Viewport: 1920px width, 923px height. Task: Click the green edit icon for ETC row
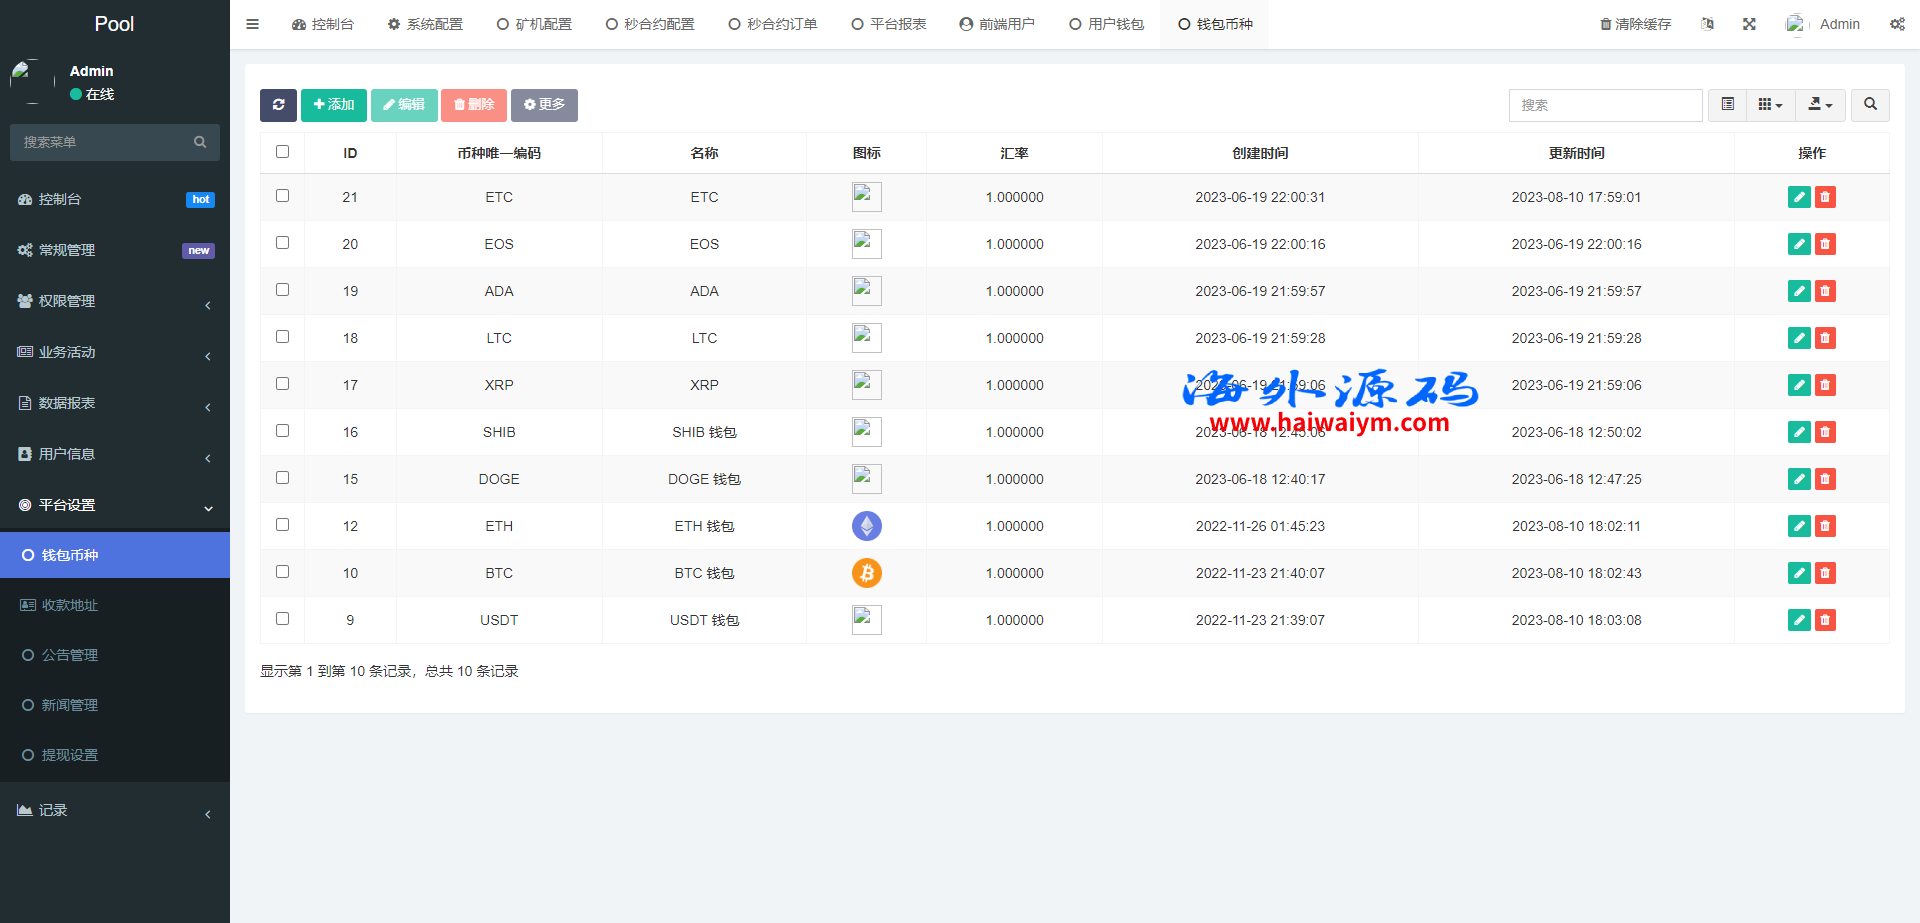coord(1799,197)
